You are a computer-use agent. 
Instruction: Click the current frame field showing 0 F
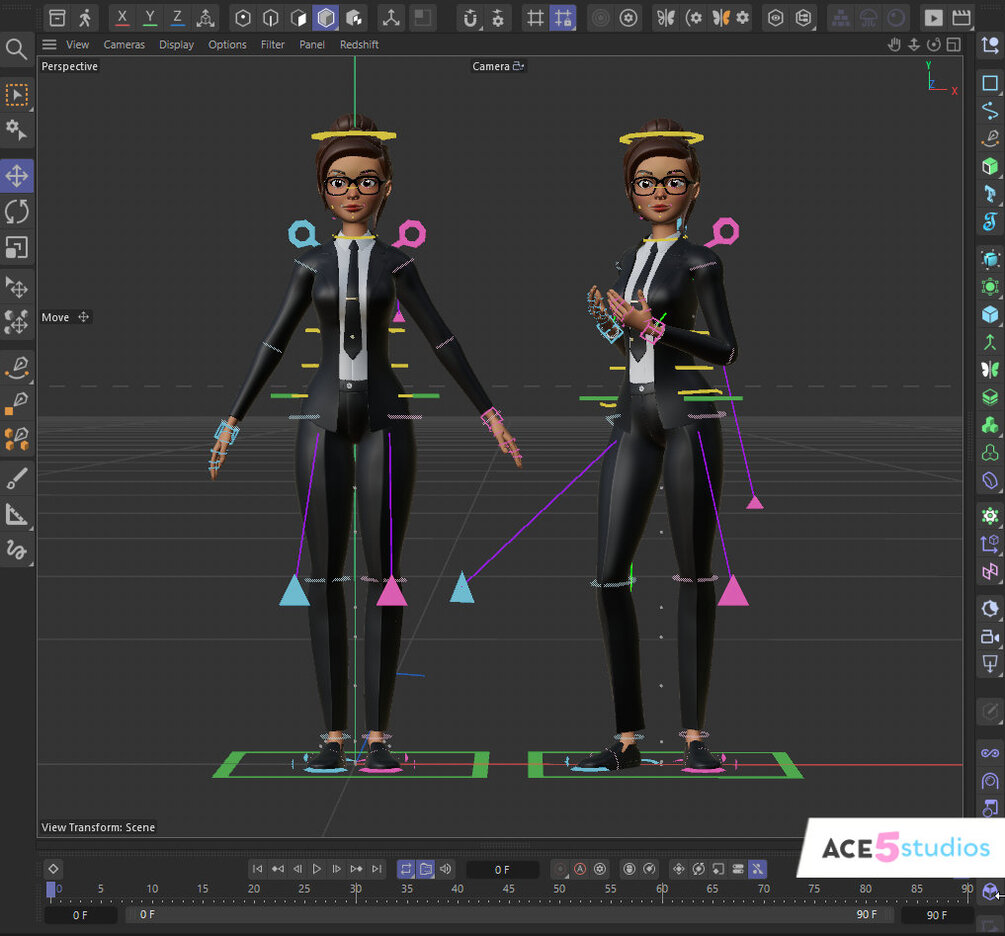(x=502, y=870)
